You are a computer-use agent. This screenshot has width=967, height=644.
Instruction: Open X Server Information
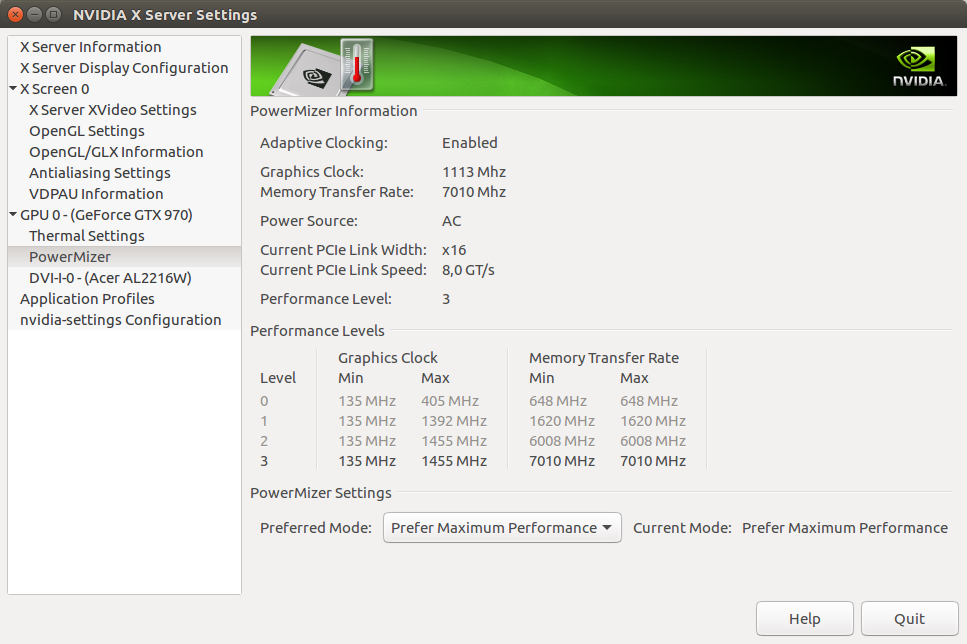[90, 46]
